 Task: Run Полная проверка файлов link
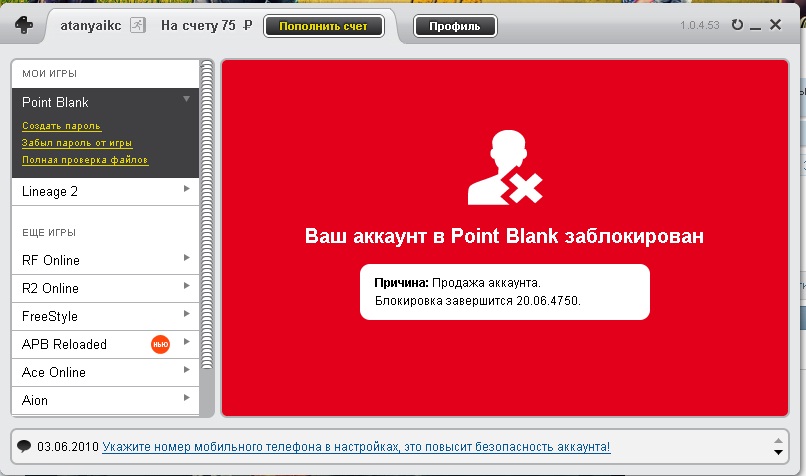85,160
